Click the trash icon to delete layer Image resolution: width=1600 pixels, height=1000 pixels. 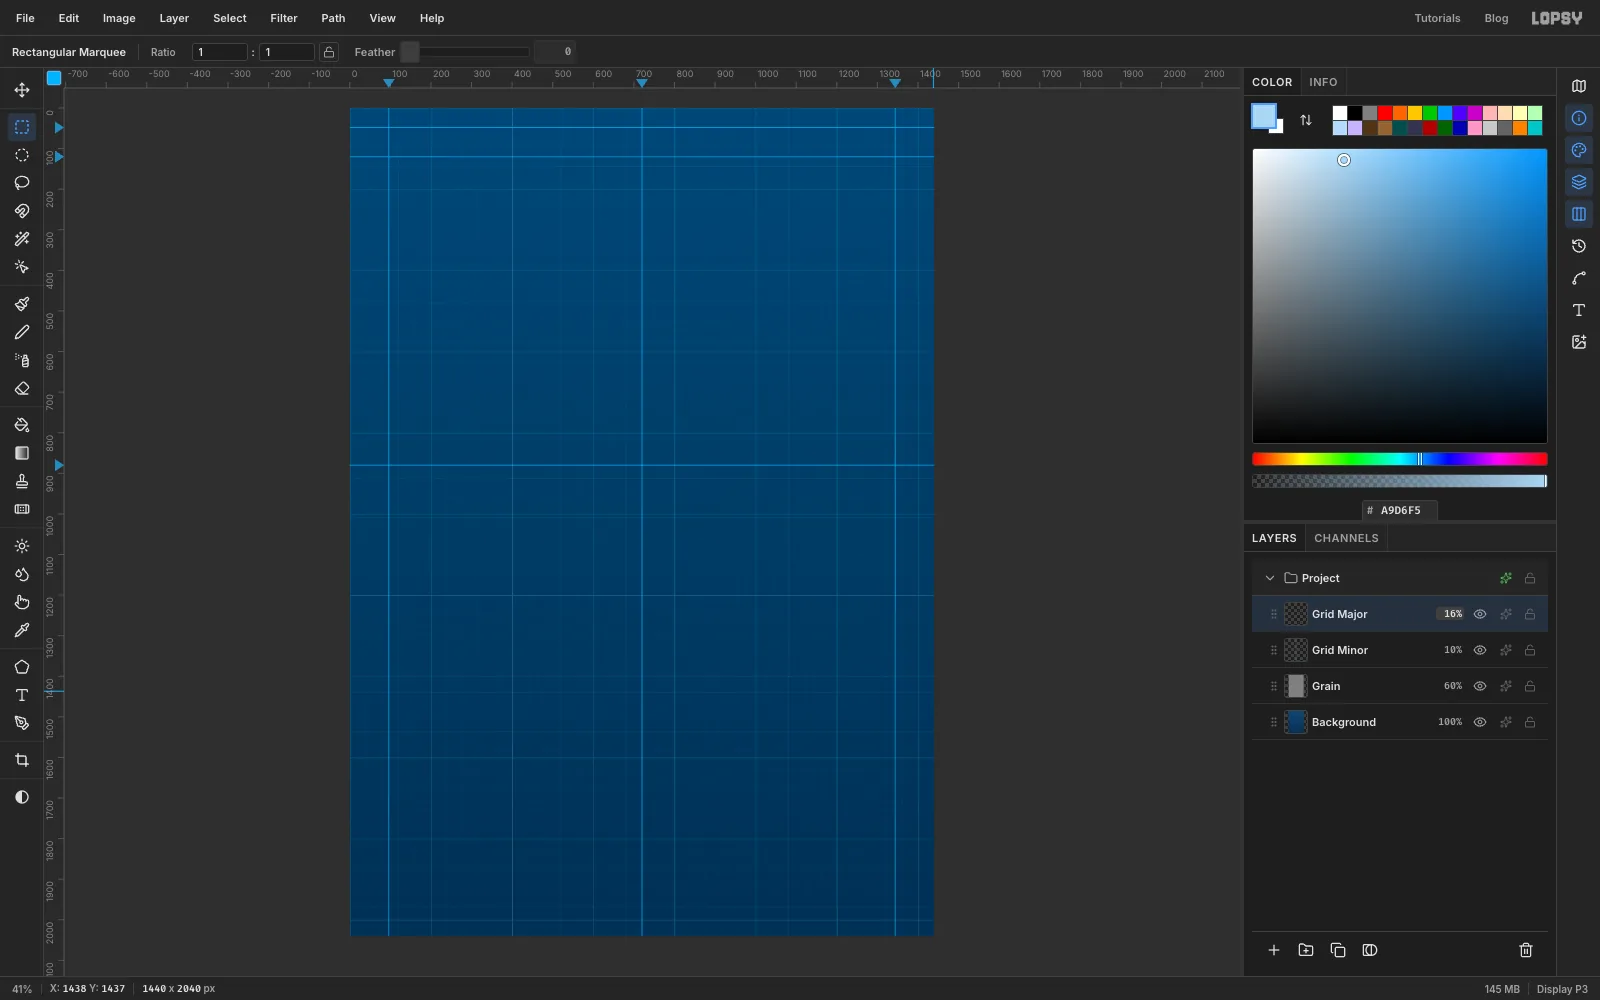1526,950
